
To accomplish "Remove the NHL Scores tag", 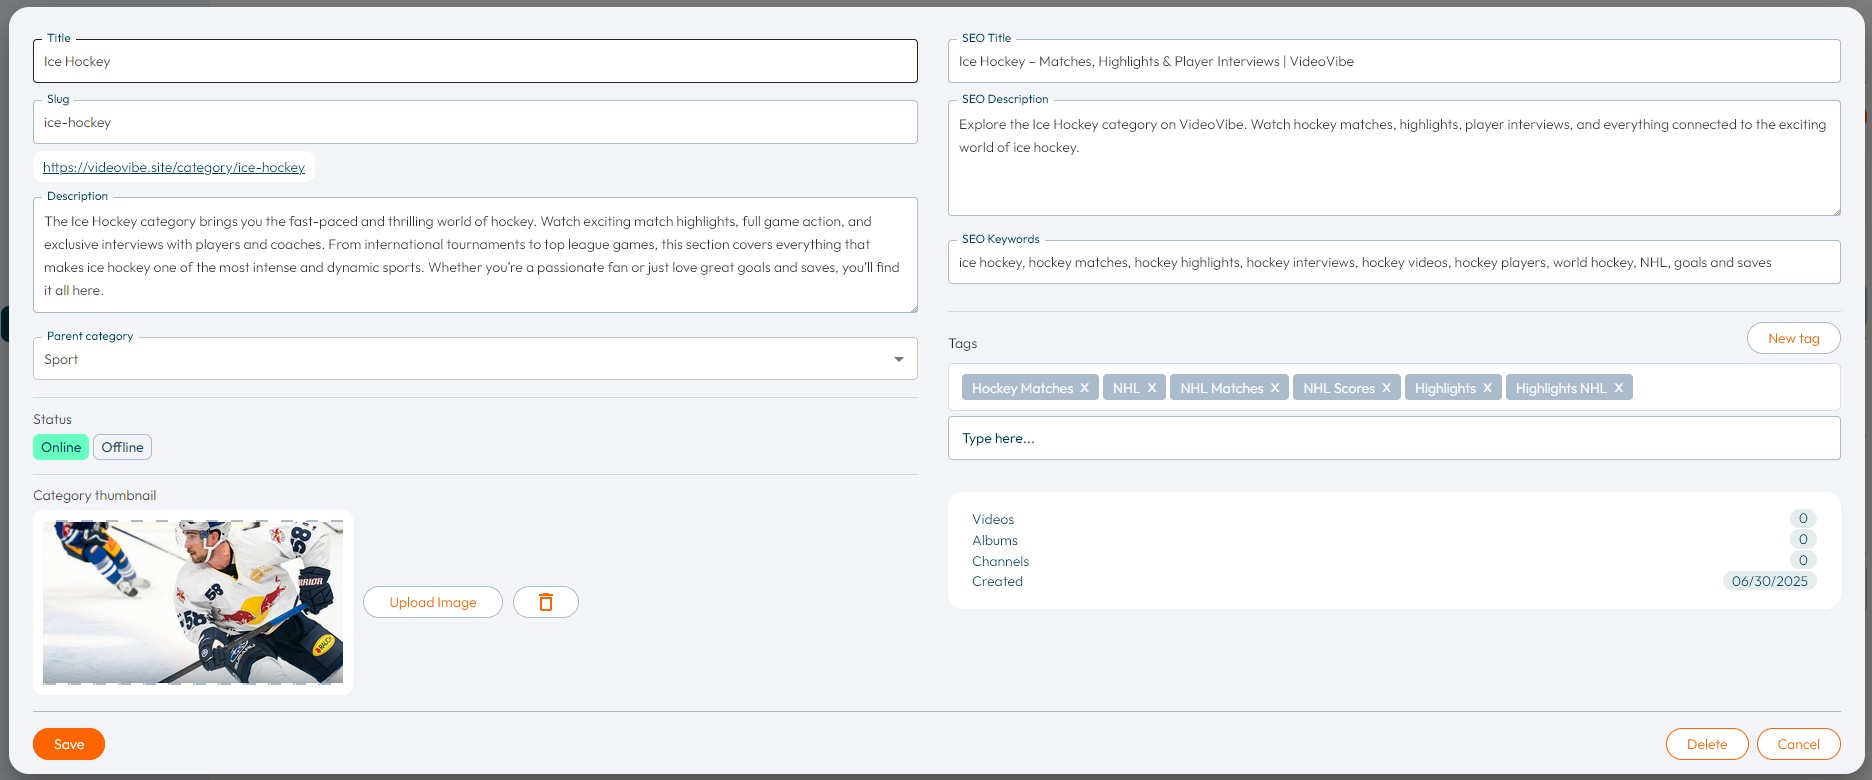I will [x=1386, y=388].
